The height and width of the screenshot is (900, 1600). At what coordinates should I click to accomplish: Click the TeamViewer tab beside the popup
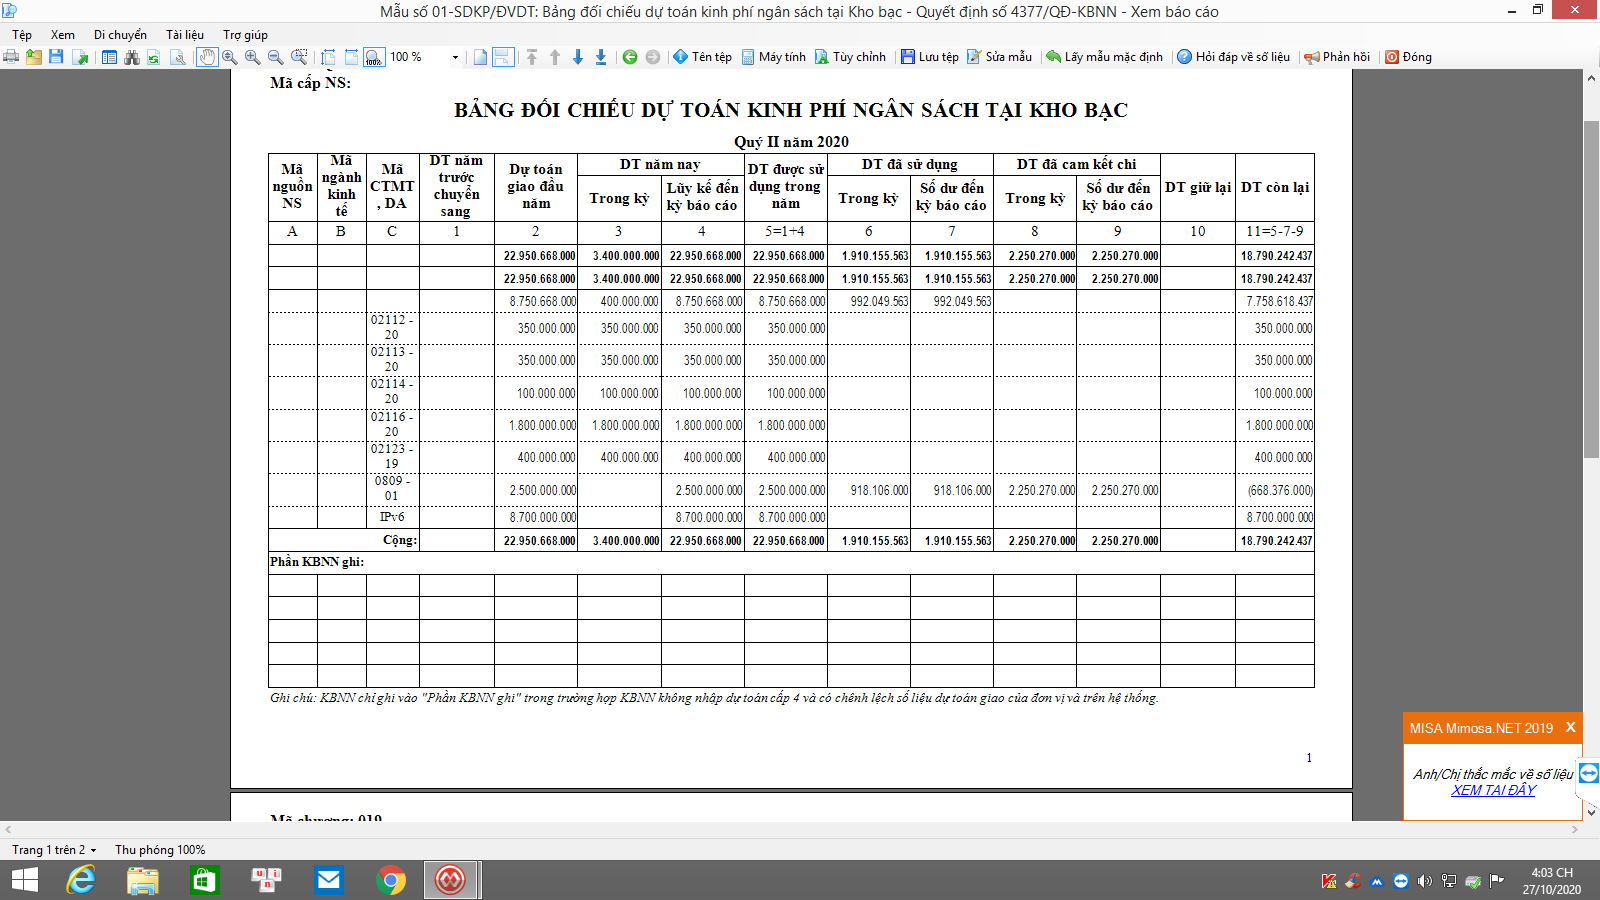1589,773
